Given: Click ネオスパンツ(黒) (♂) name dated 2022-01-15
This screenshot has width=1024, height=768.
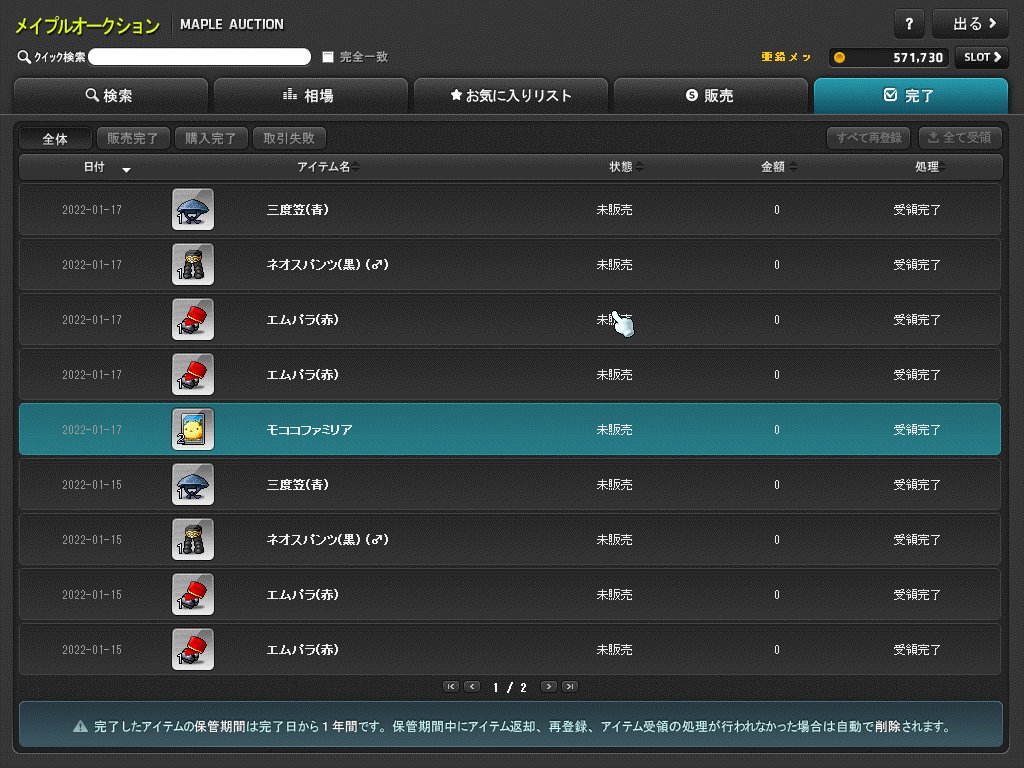Looking at the screenshot, I should point(327,539).
